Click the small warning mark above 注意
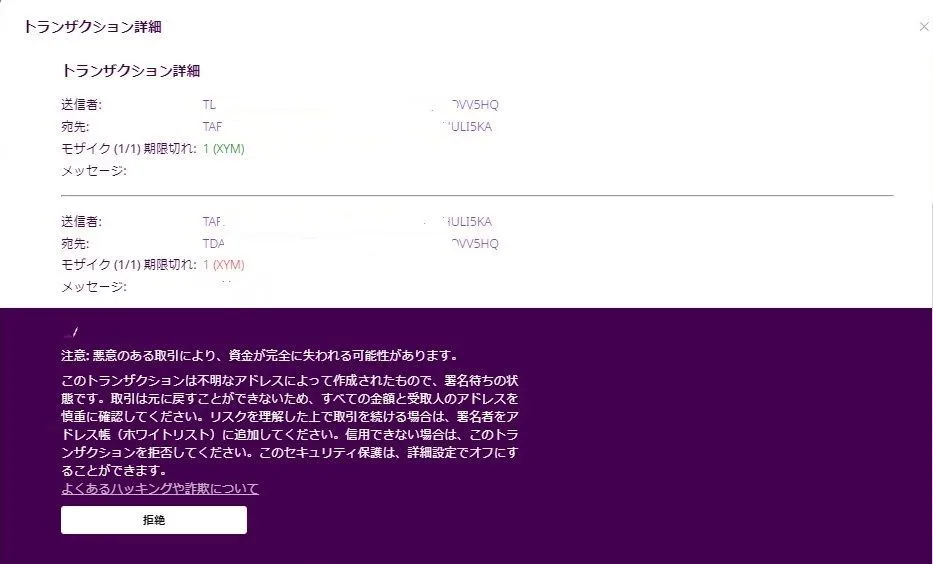 click(x=71, y=331)
